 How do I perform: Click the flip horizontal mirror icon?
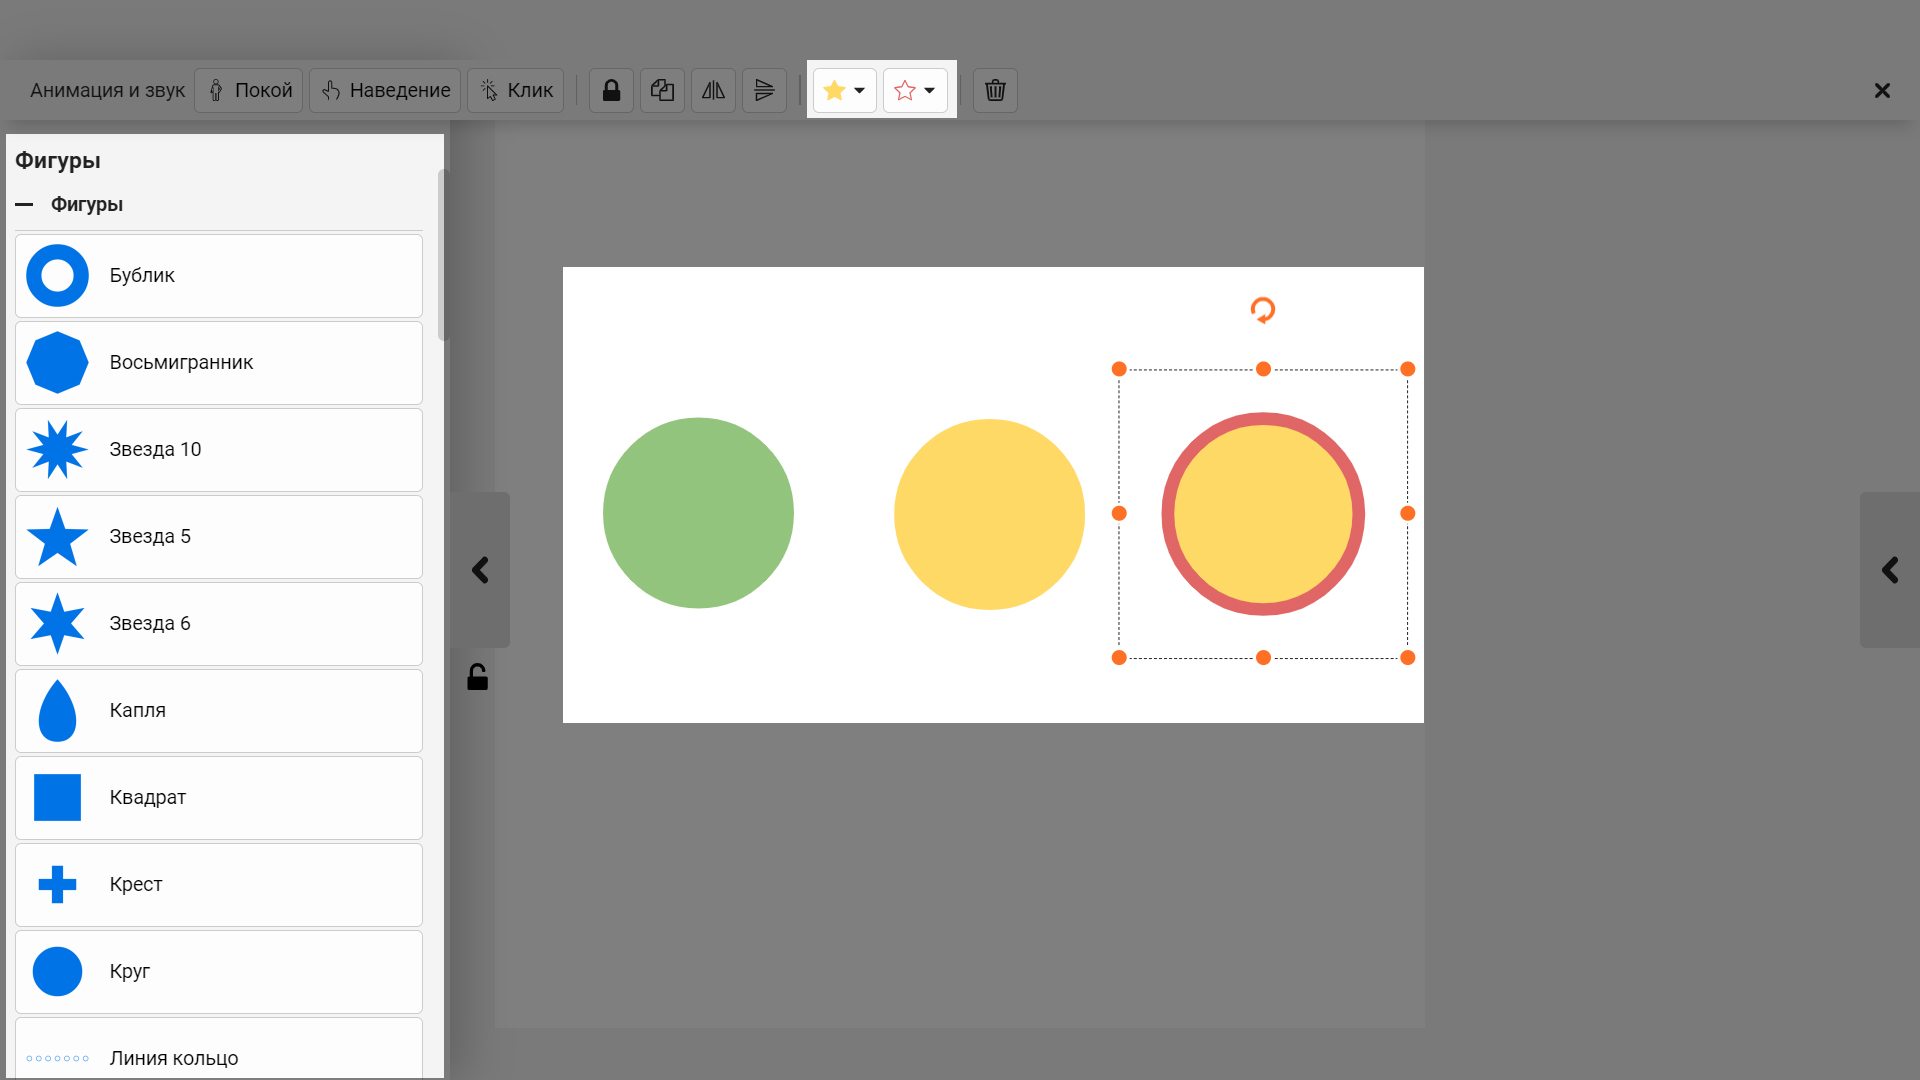[713, 91]
